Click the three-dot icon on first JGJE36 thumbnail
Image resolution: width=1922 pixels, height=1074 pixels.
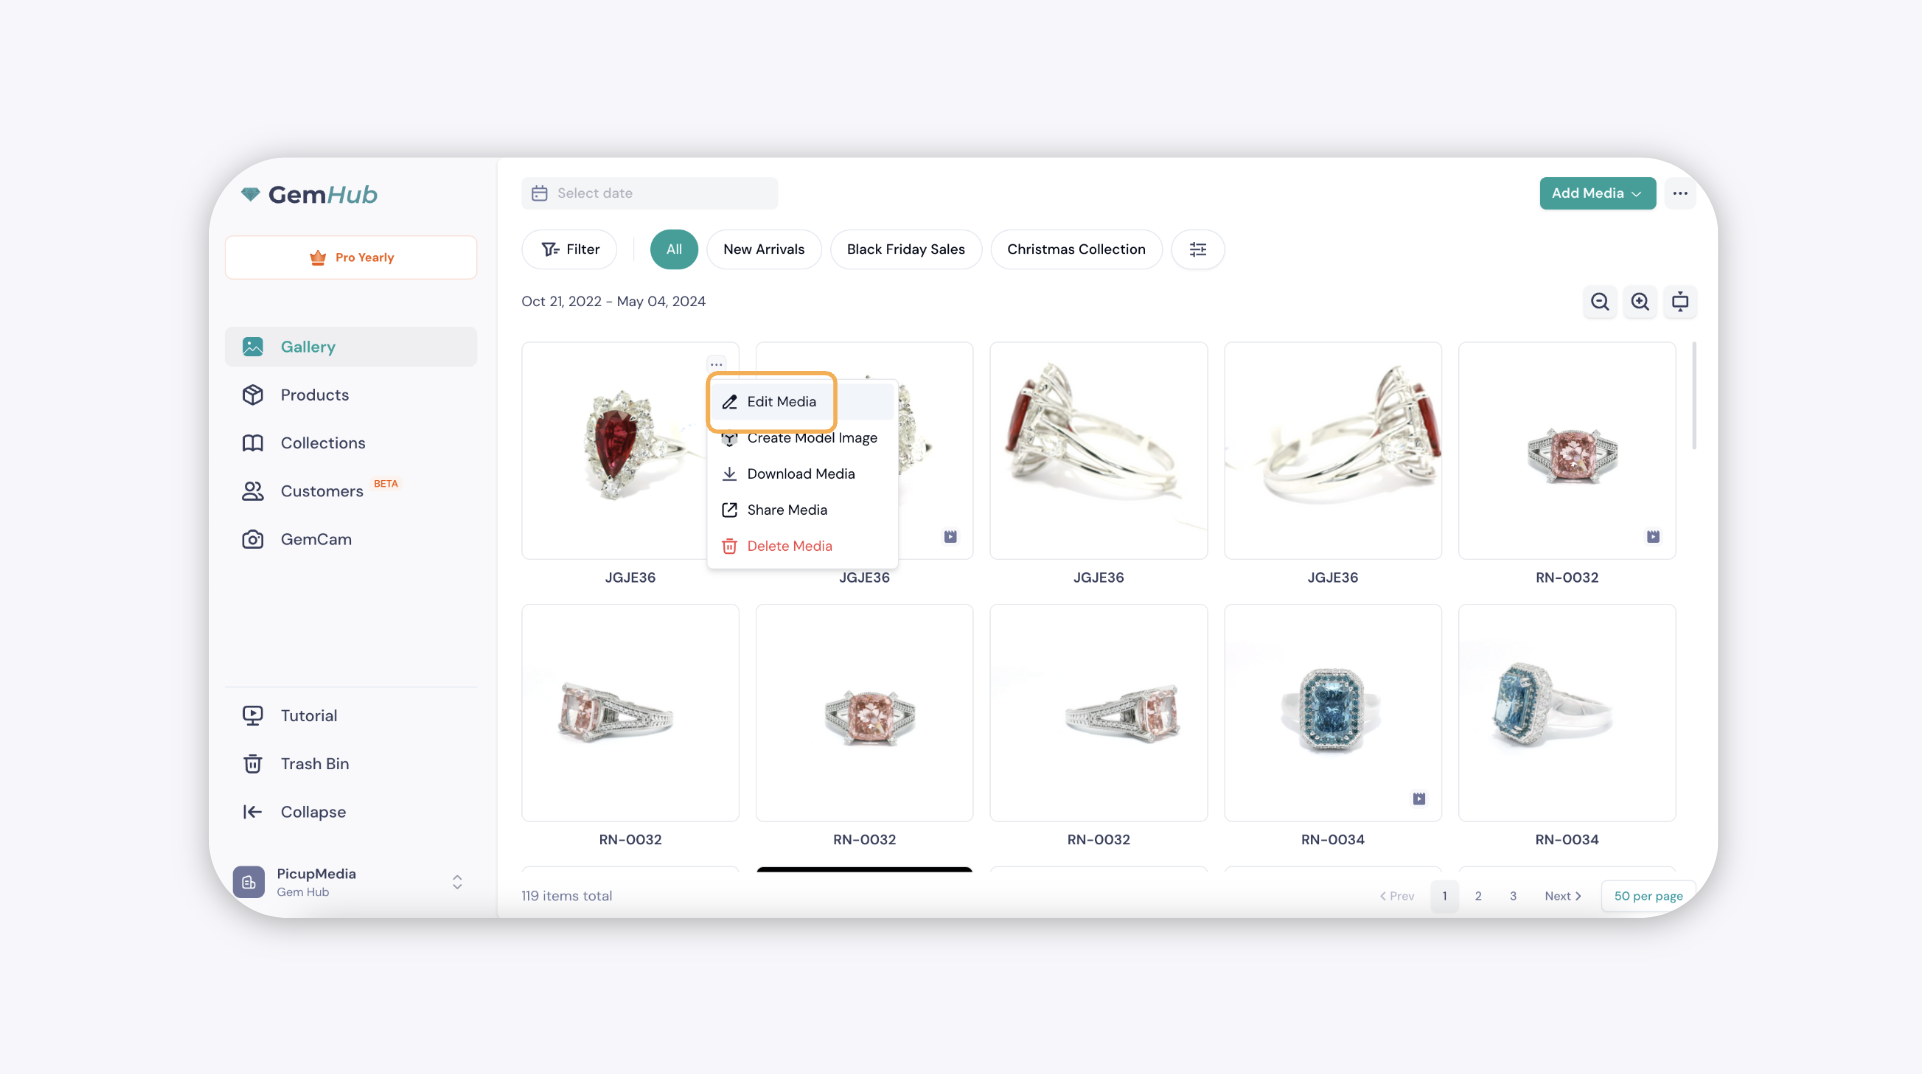716,364
